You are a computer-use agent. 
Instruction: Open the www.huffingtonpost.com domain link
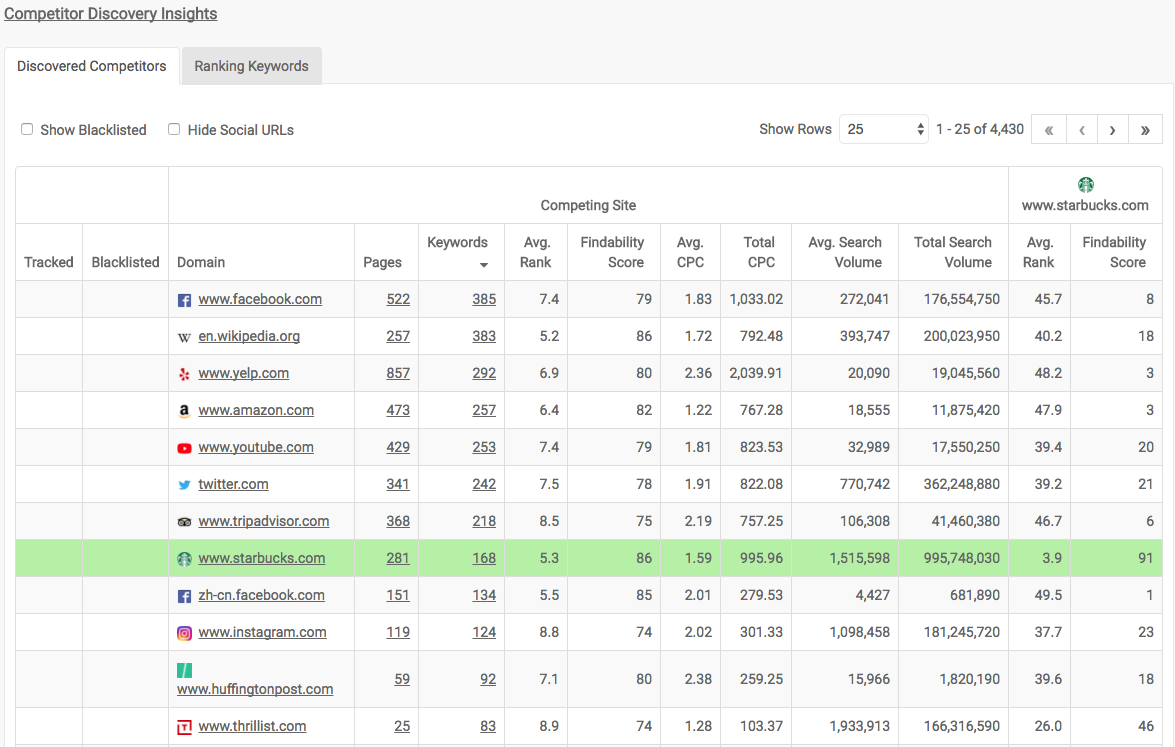pos(255,689)
